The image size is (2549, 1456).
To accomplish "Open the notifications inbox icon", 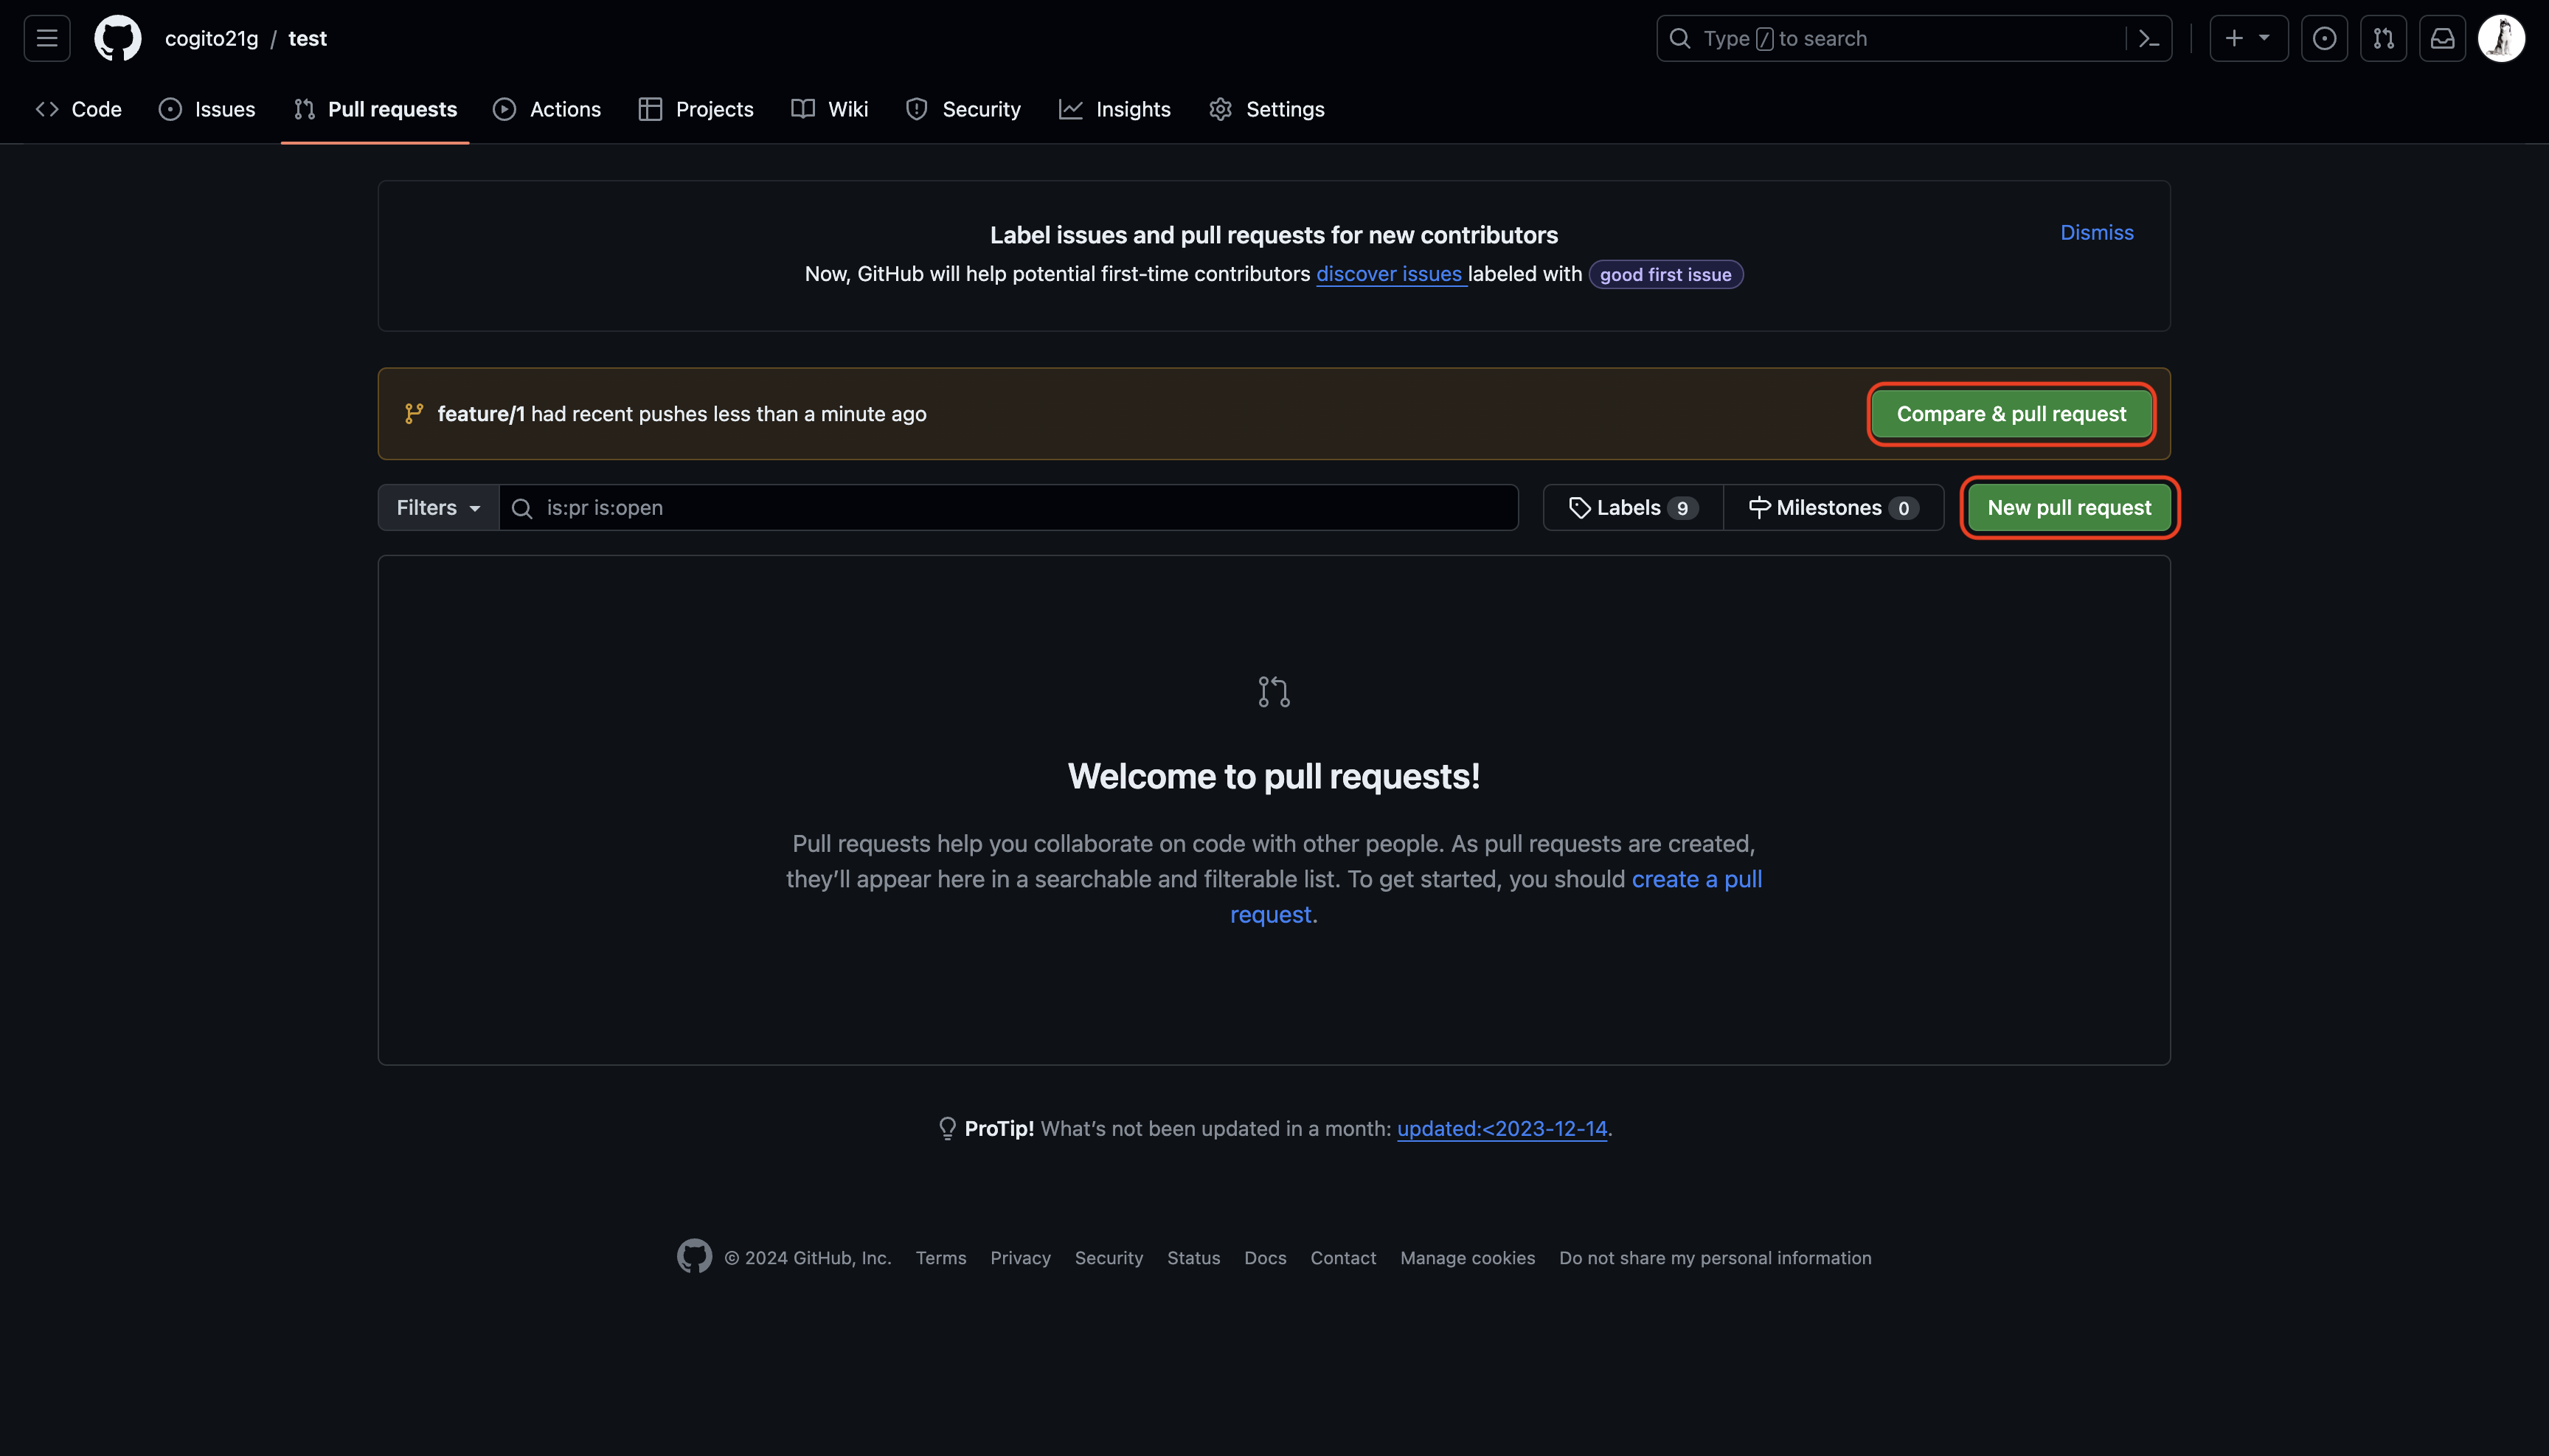I will tap(2442, 38).
